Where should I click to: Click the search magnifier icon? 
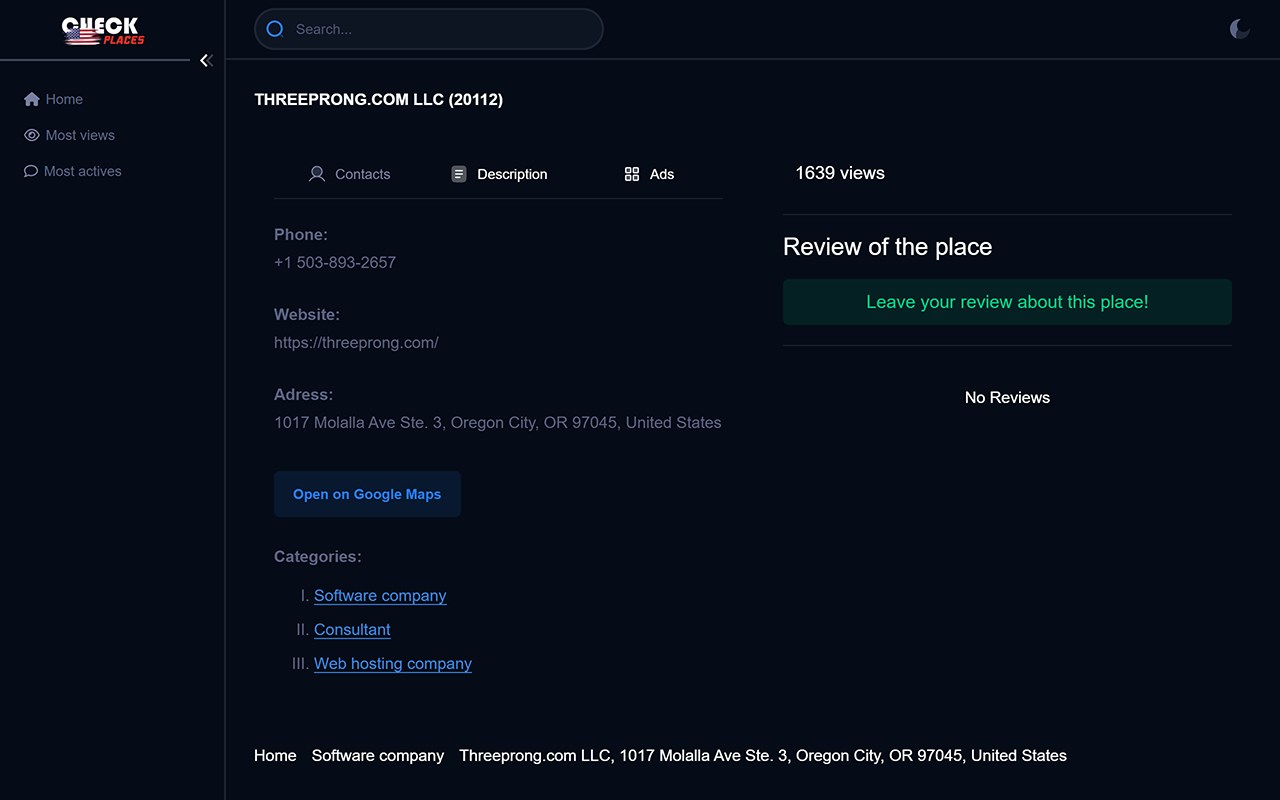tap(275, 29)
